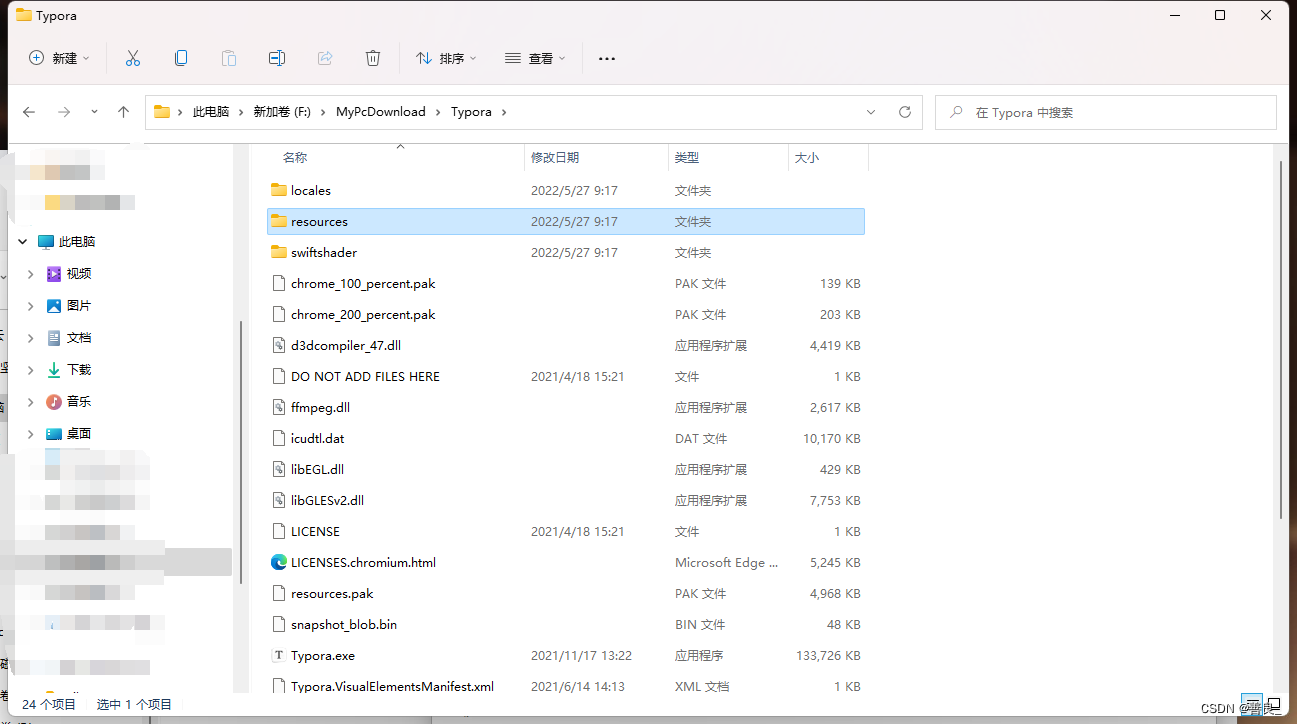Click the Typora.VisualElementsManifest.xml file icon
The width and height of the screenshot is (1297, 724).
pos(279,686)
